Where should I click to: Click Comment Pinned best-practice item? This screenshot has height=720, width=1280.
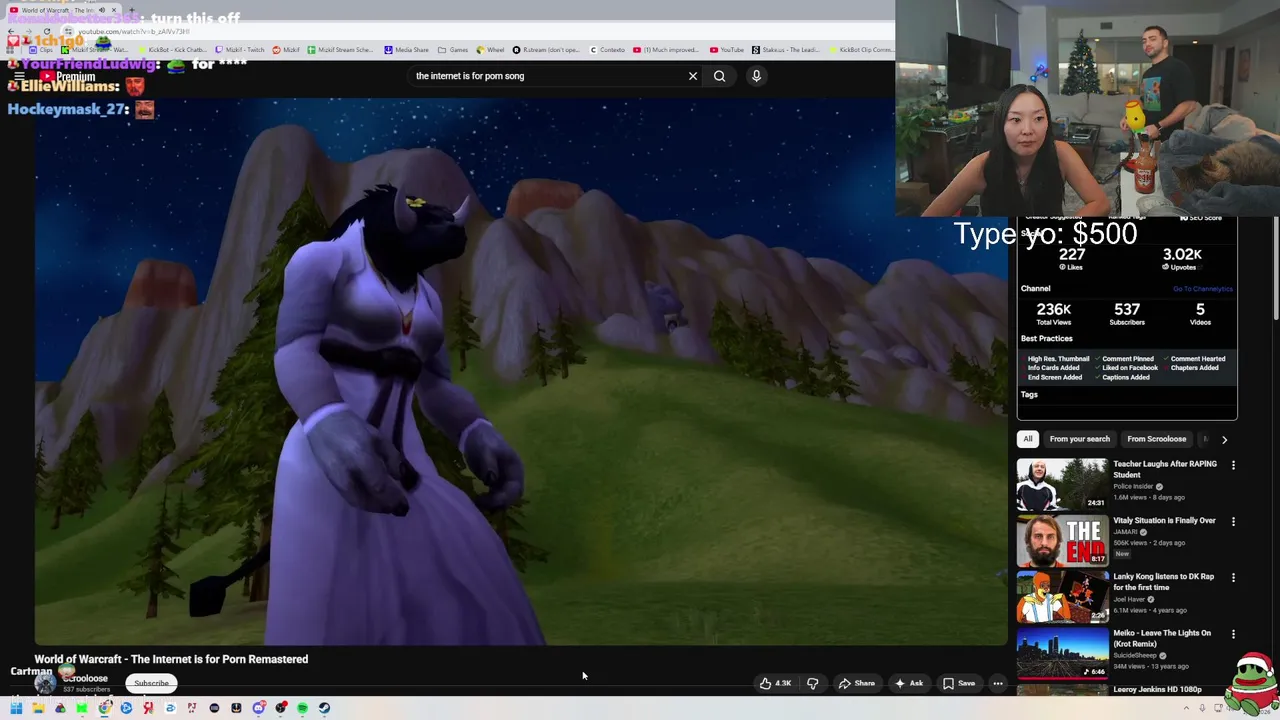click(x=1123, y=359)
